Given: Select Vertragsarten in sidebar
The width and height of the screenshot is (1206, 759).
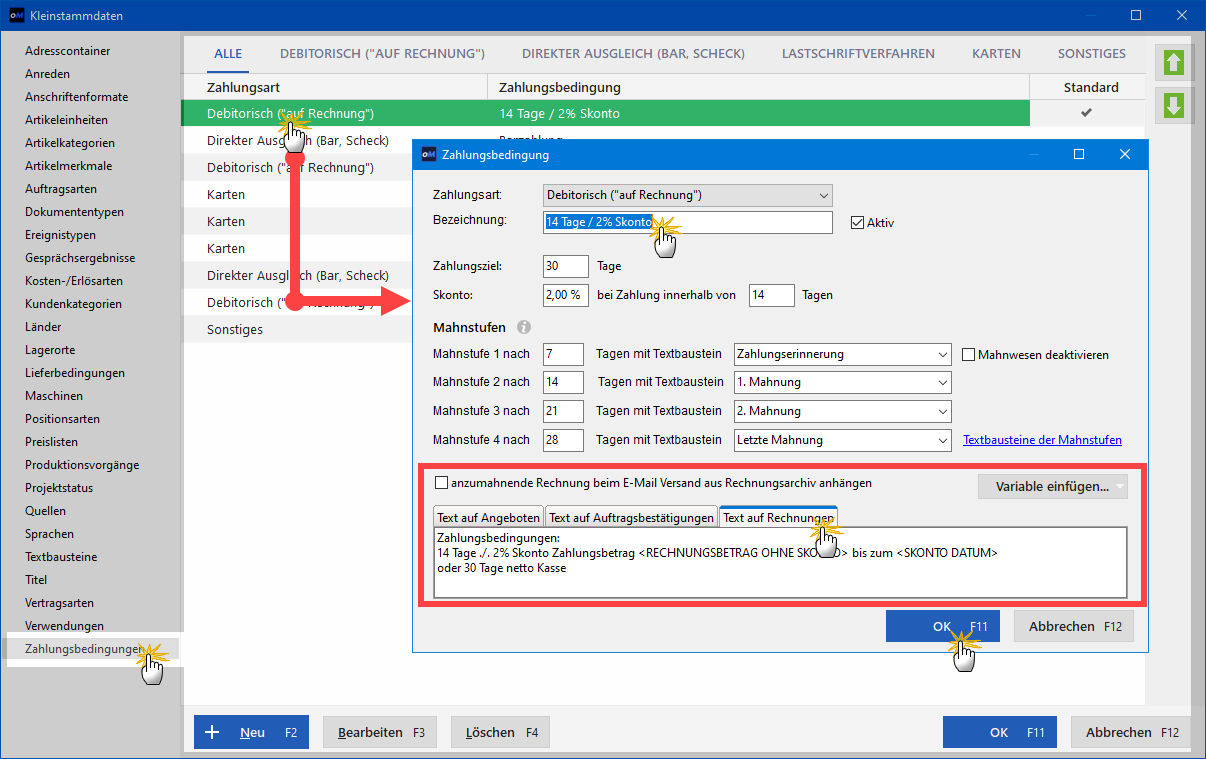Looking at the screenshot, I should tap(60, 603).
